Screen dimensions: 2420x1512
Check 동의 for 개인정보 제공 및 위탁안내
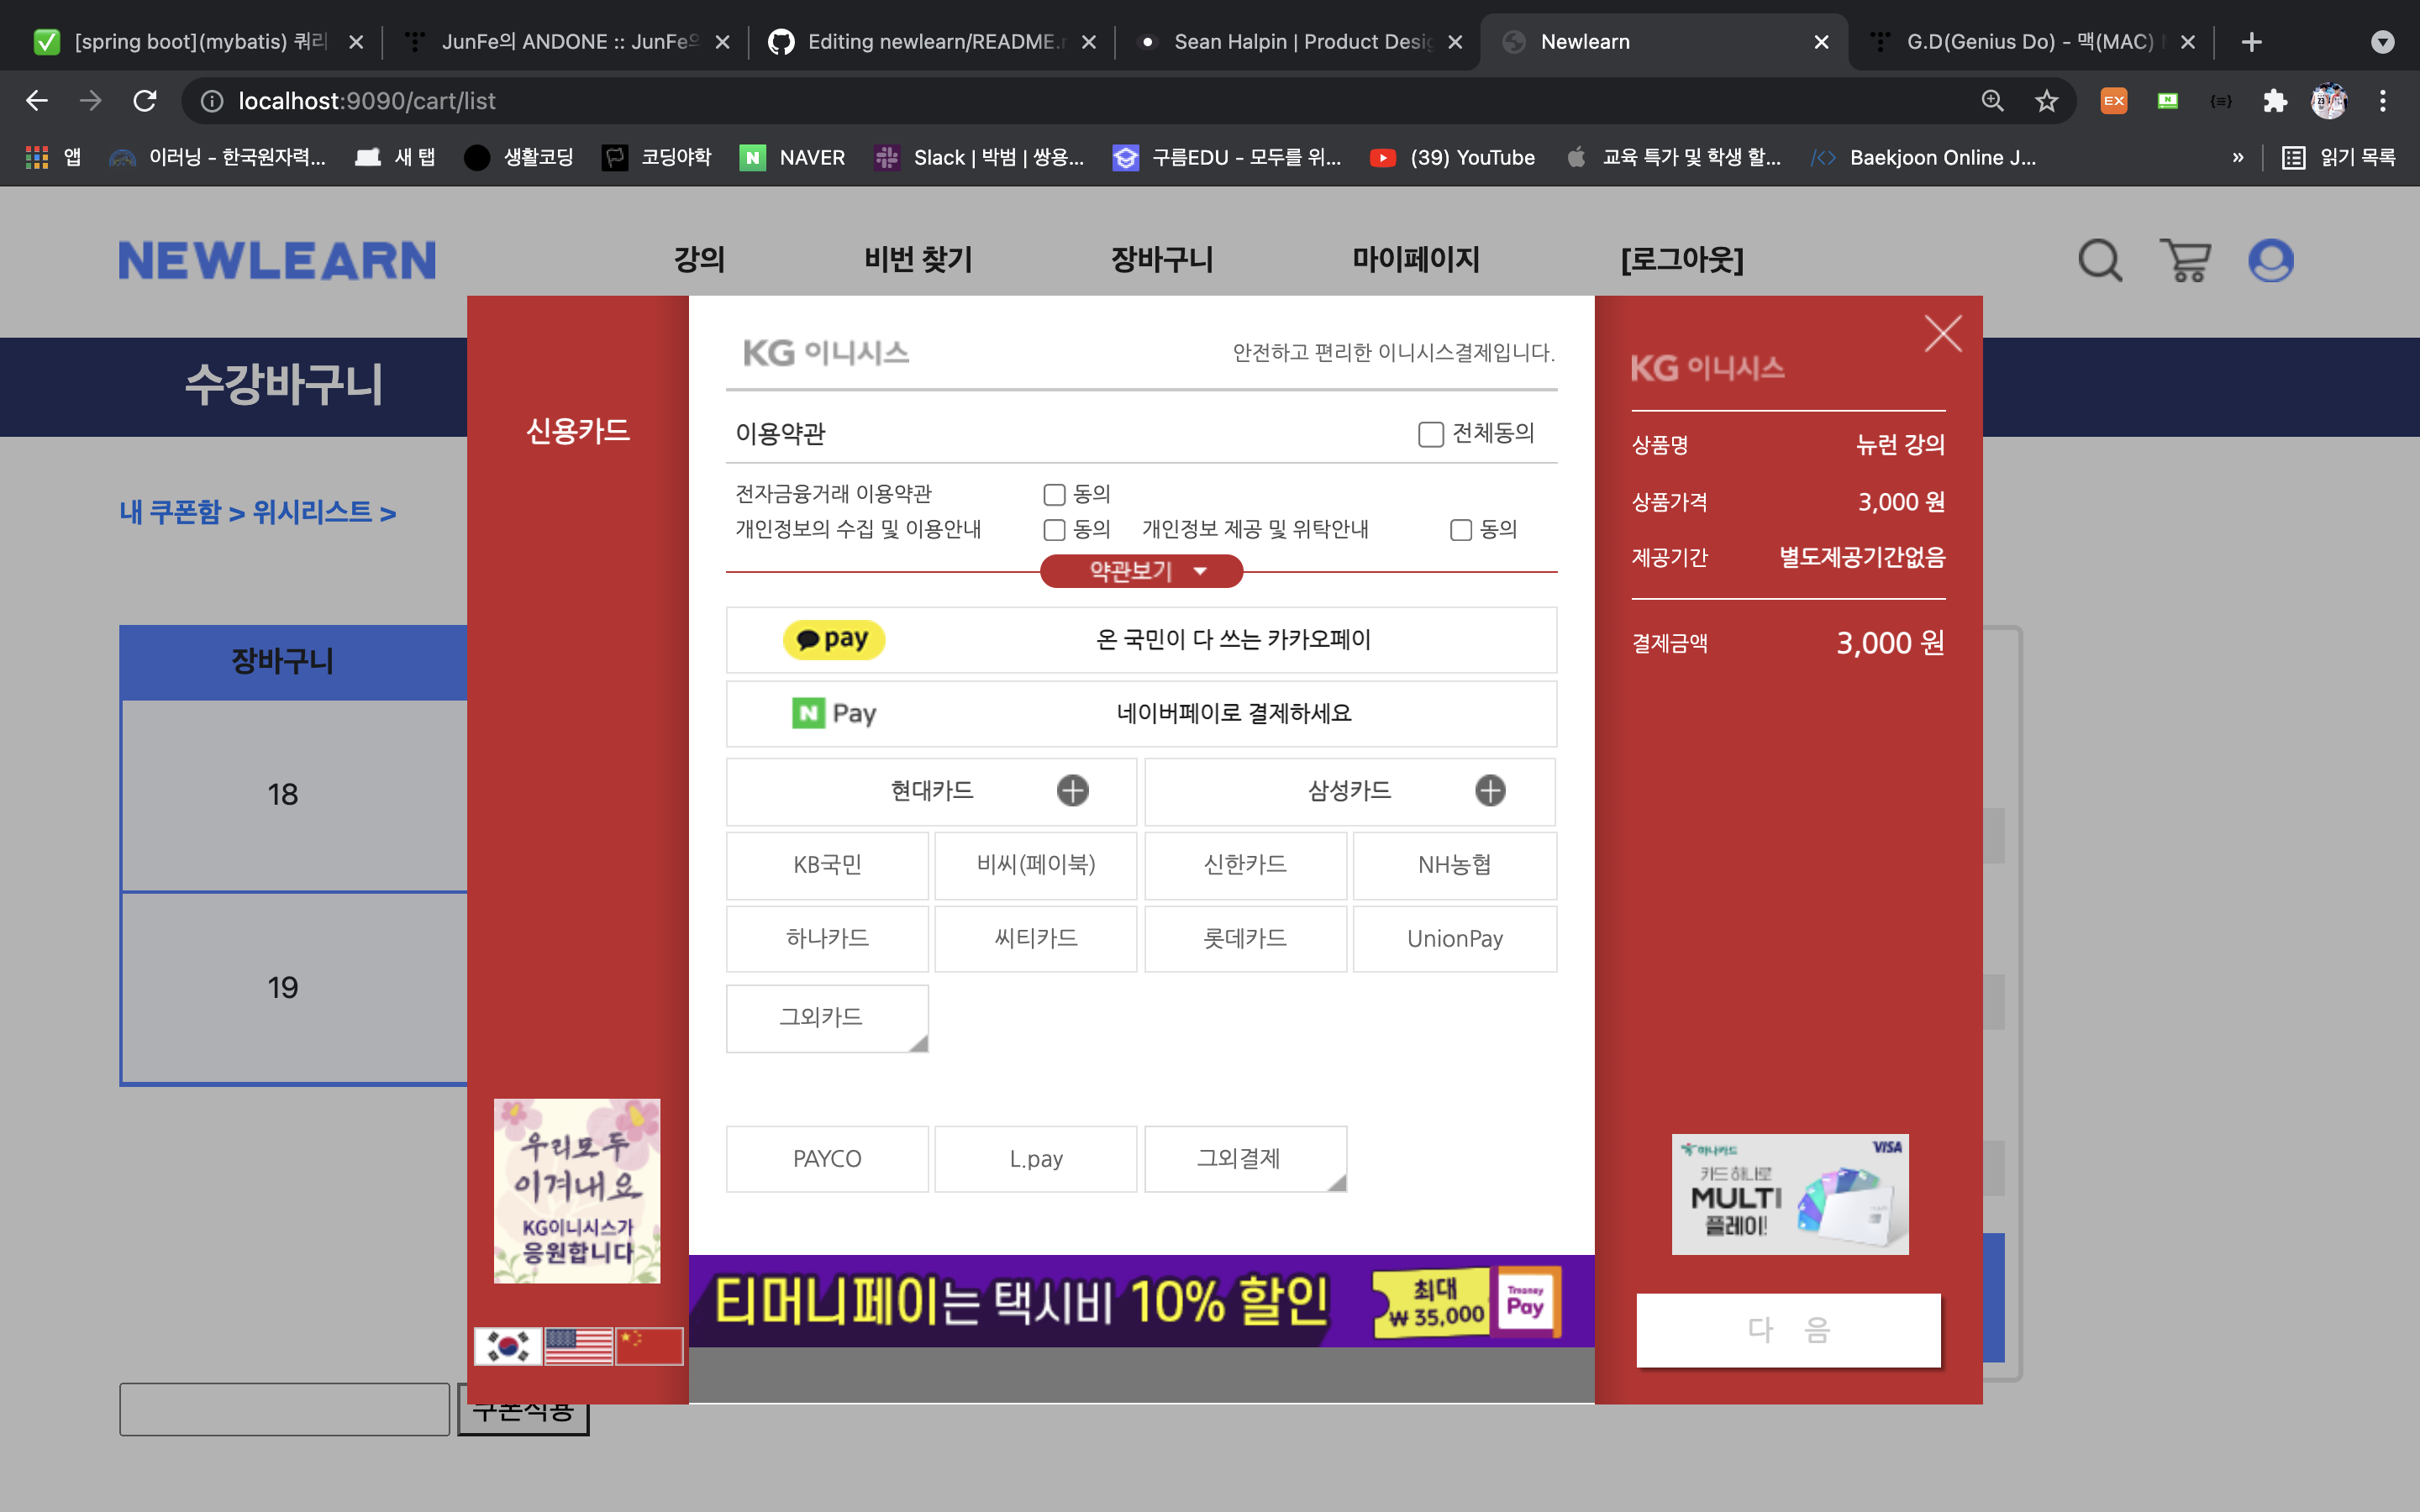tap(1461, 530)
